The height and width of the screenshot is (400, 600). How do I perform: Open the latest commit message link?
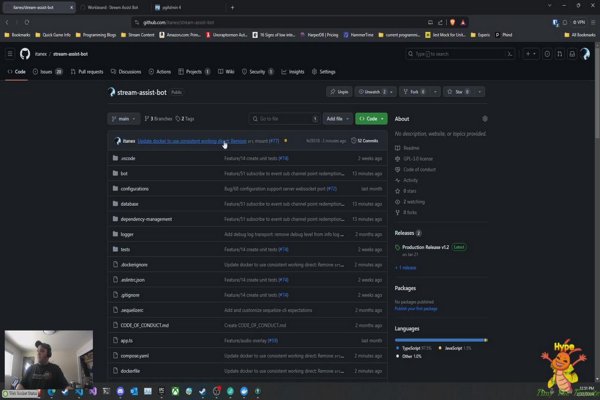192,141
